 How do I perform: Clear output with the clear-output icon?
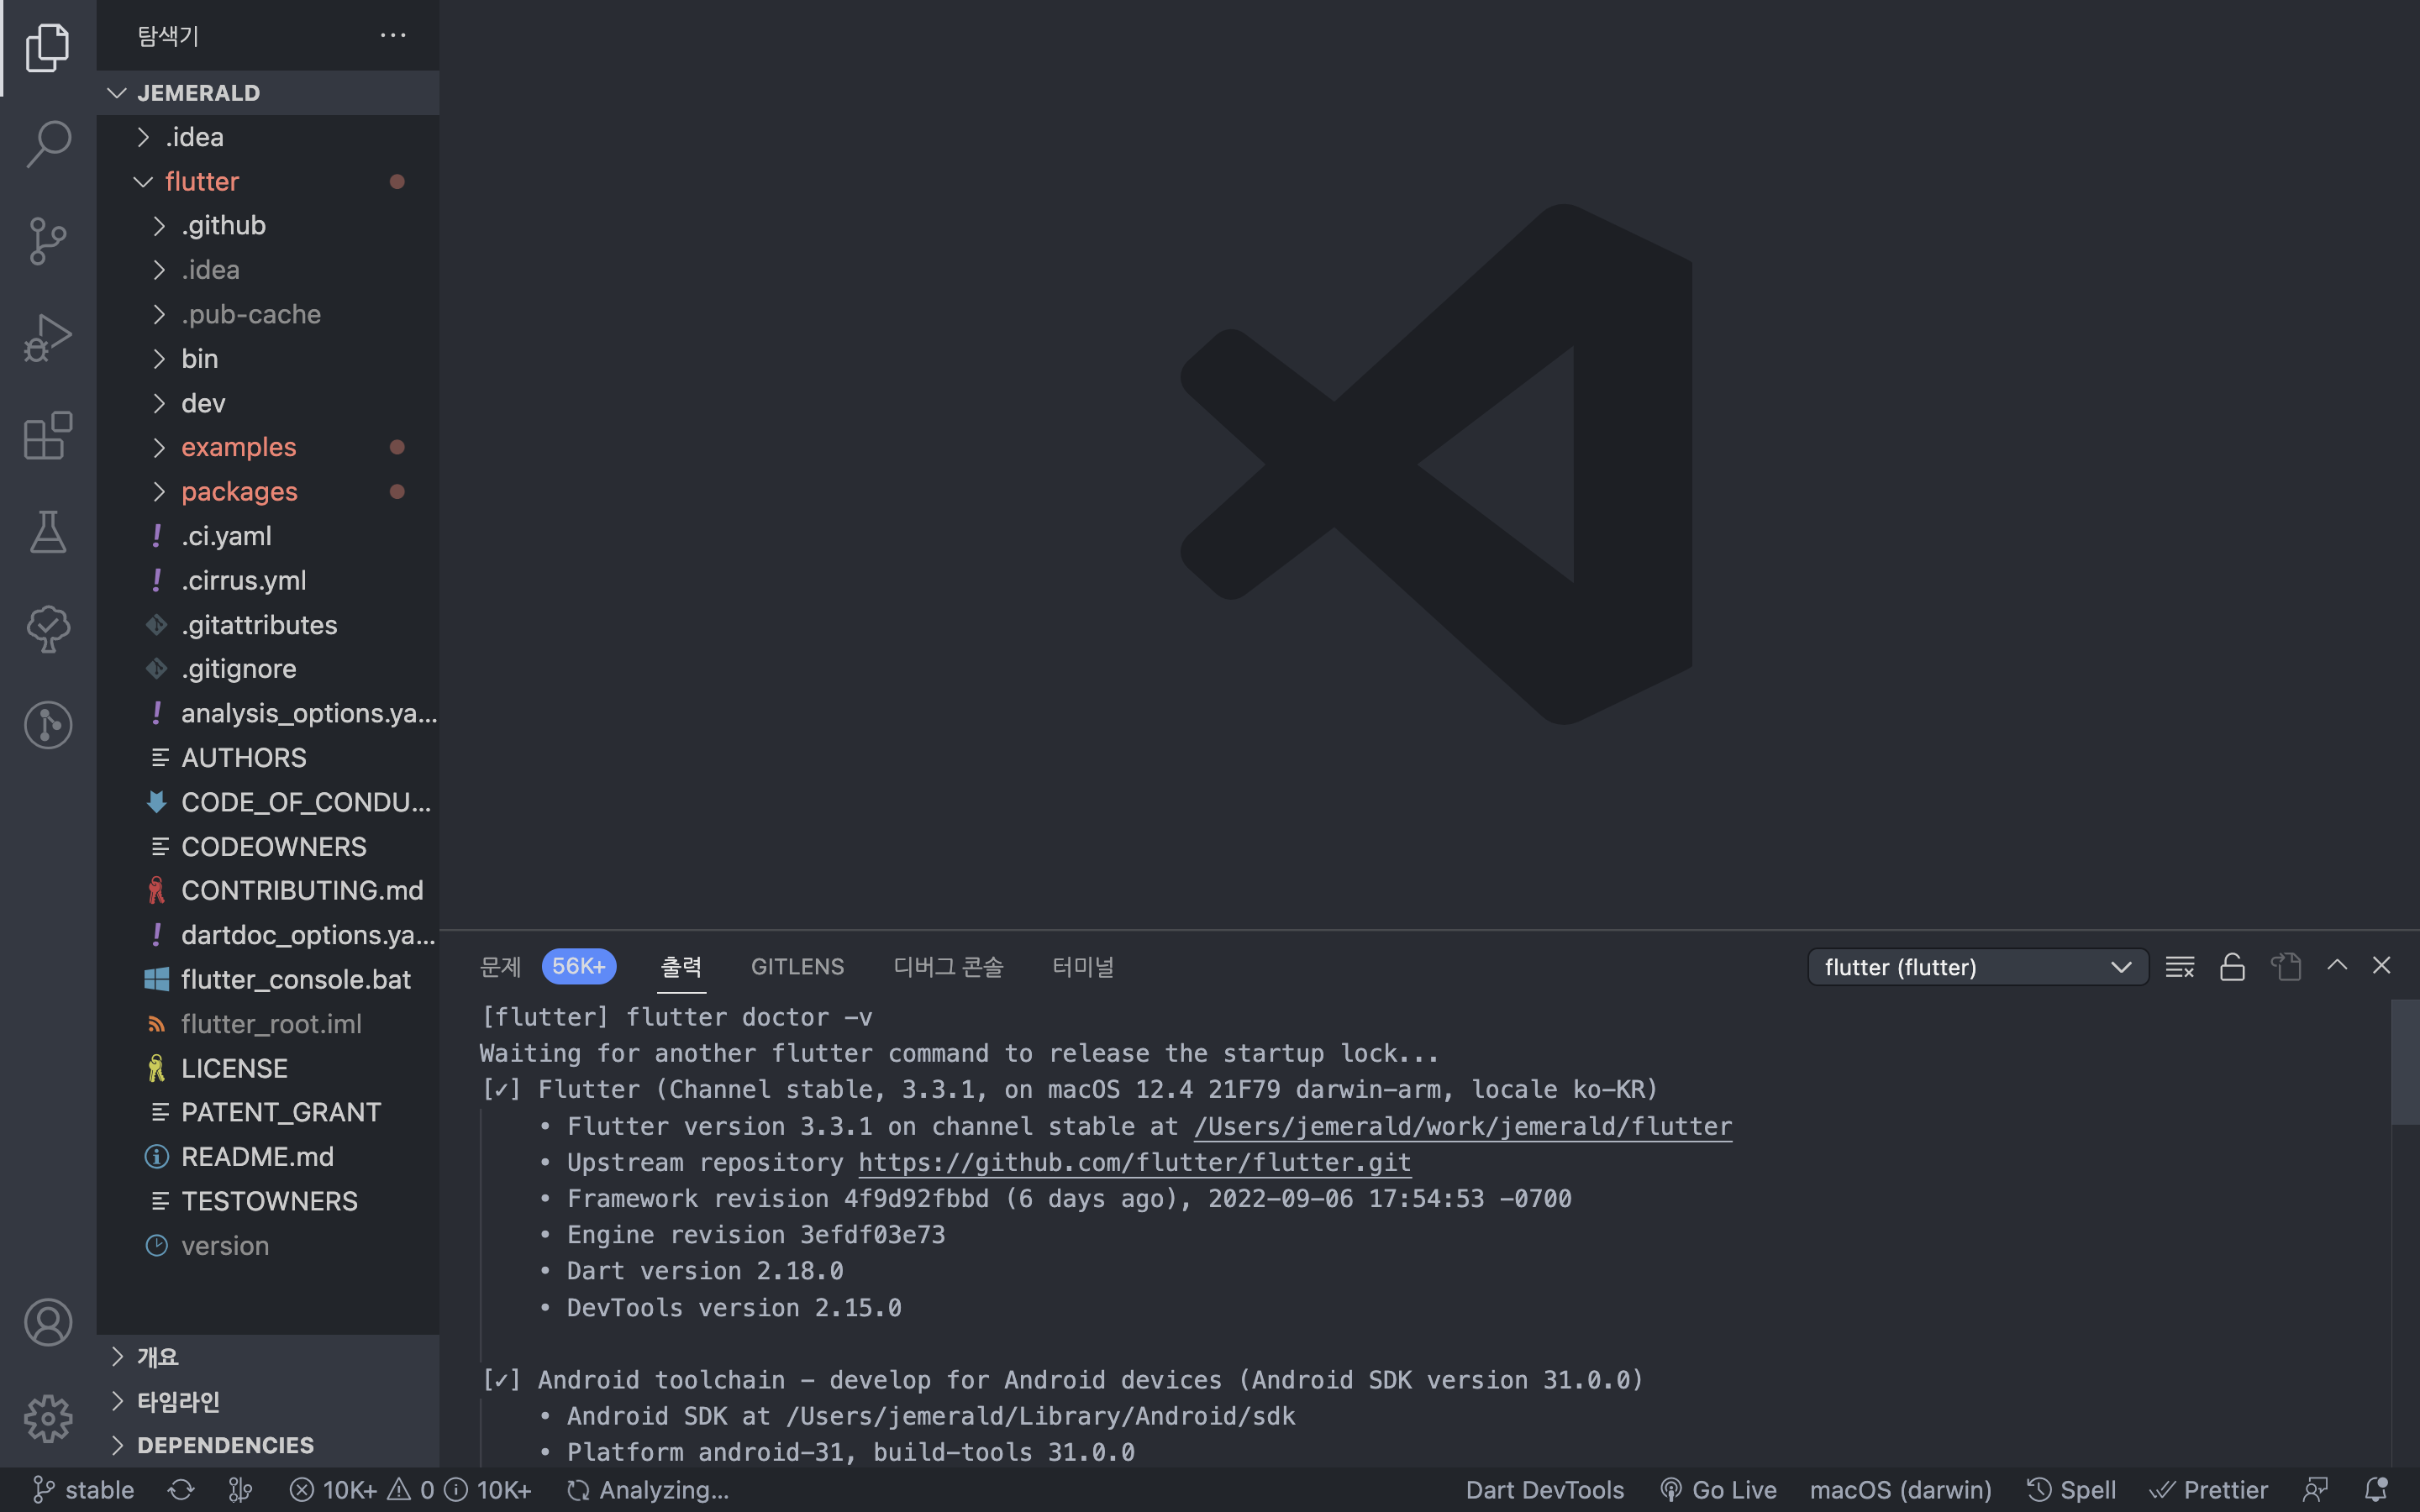[2179, 967]
